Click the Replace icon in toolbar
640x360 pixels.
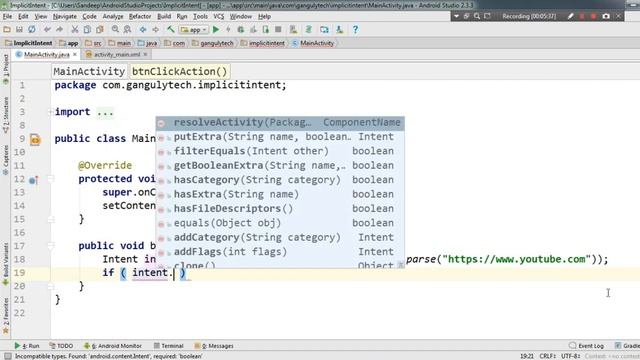pos(127,29)
